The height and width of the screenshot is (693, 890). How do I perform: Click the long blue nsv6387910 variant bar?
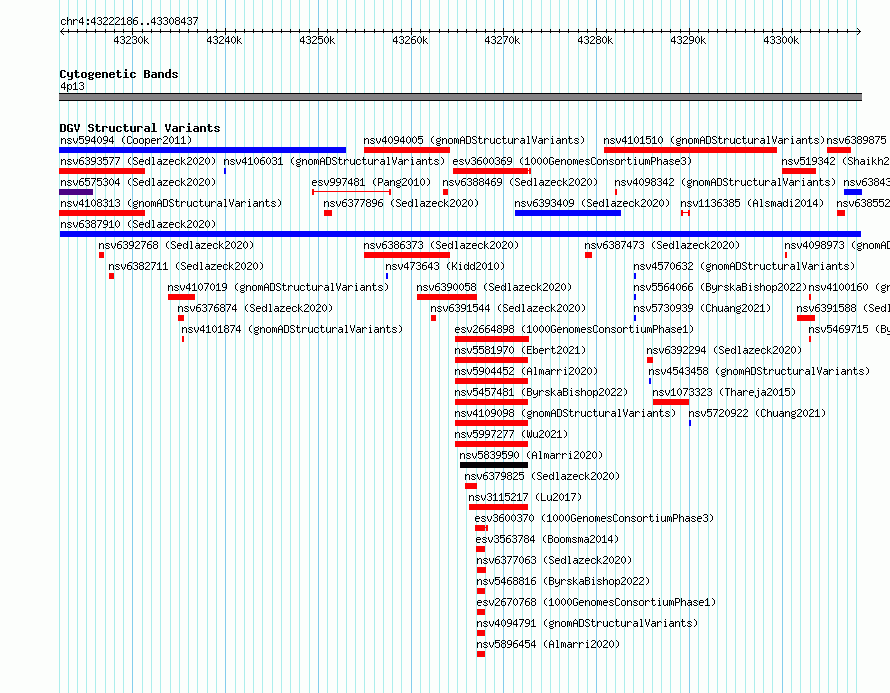[x=460, y=234]
